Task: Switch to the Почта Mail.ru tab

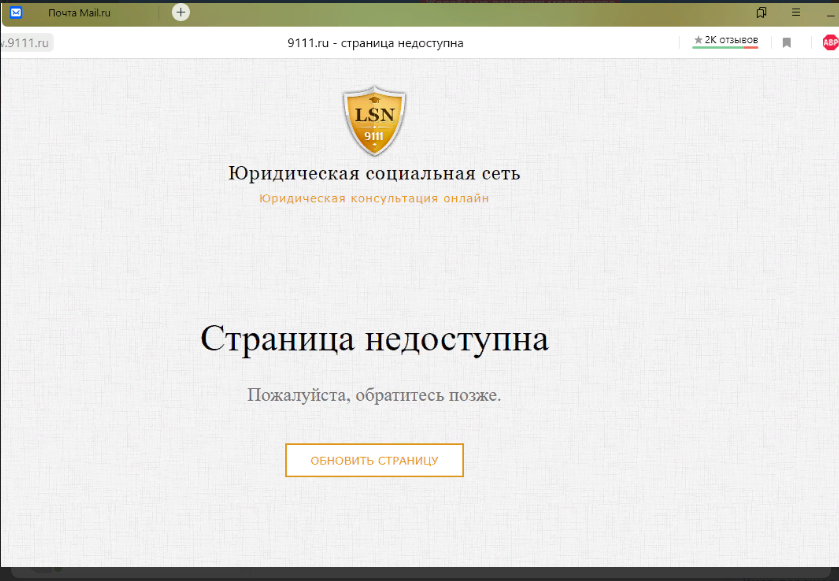Action: pos(80,13)
